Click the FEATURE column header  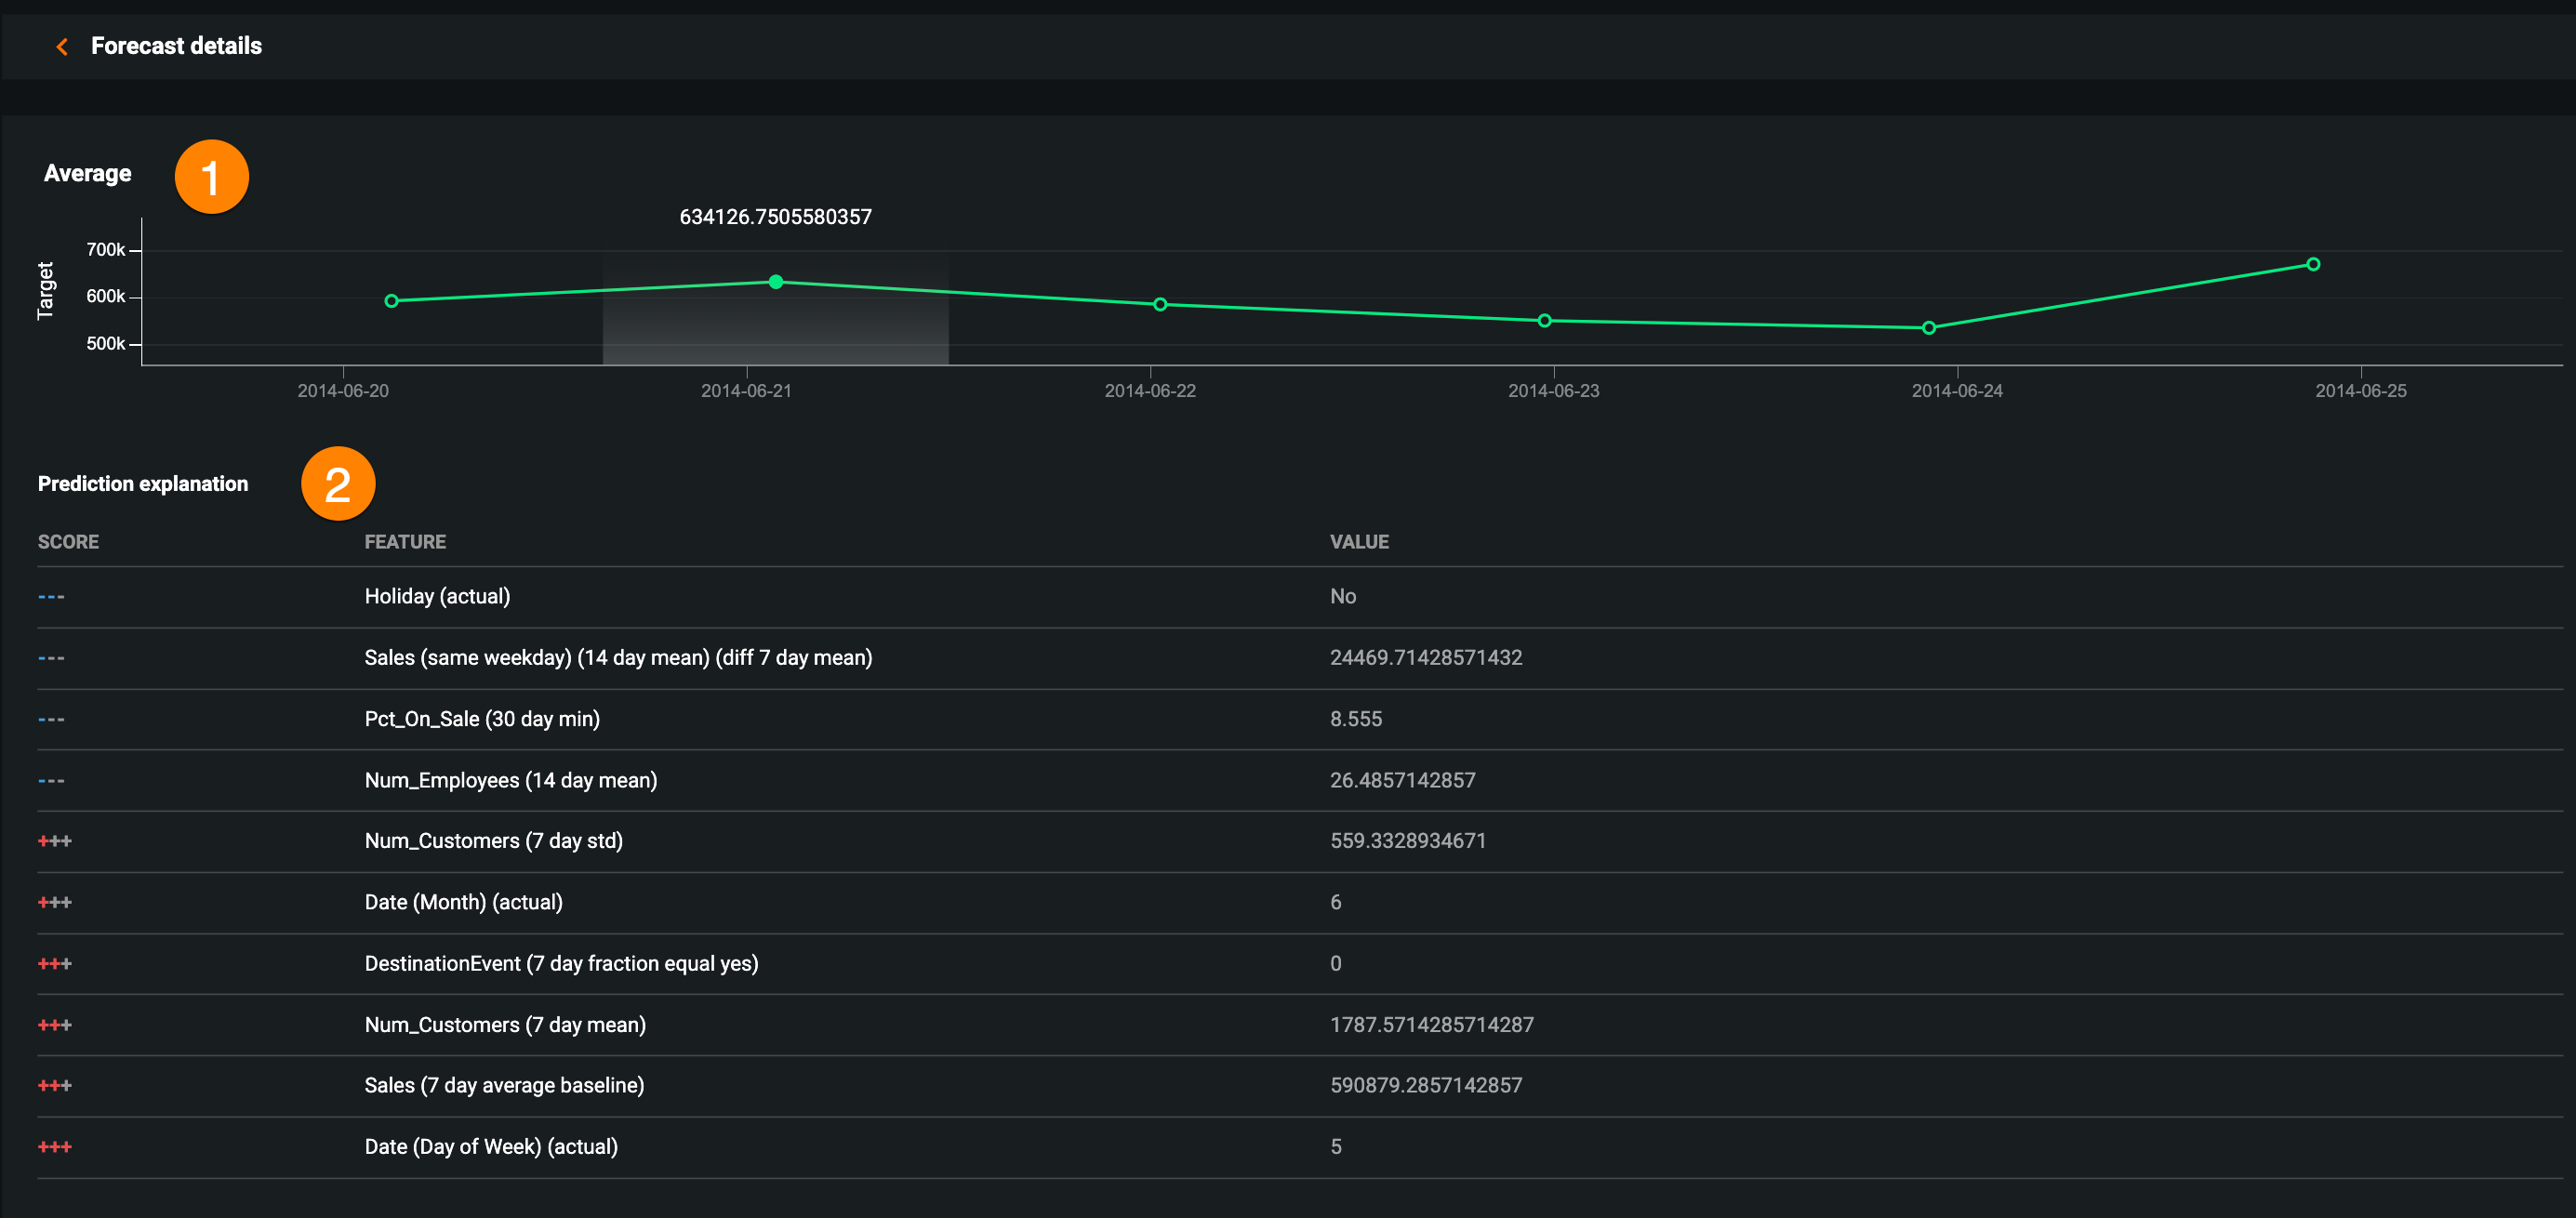(405, 542)
